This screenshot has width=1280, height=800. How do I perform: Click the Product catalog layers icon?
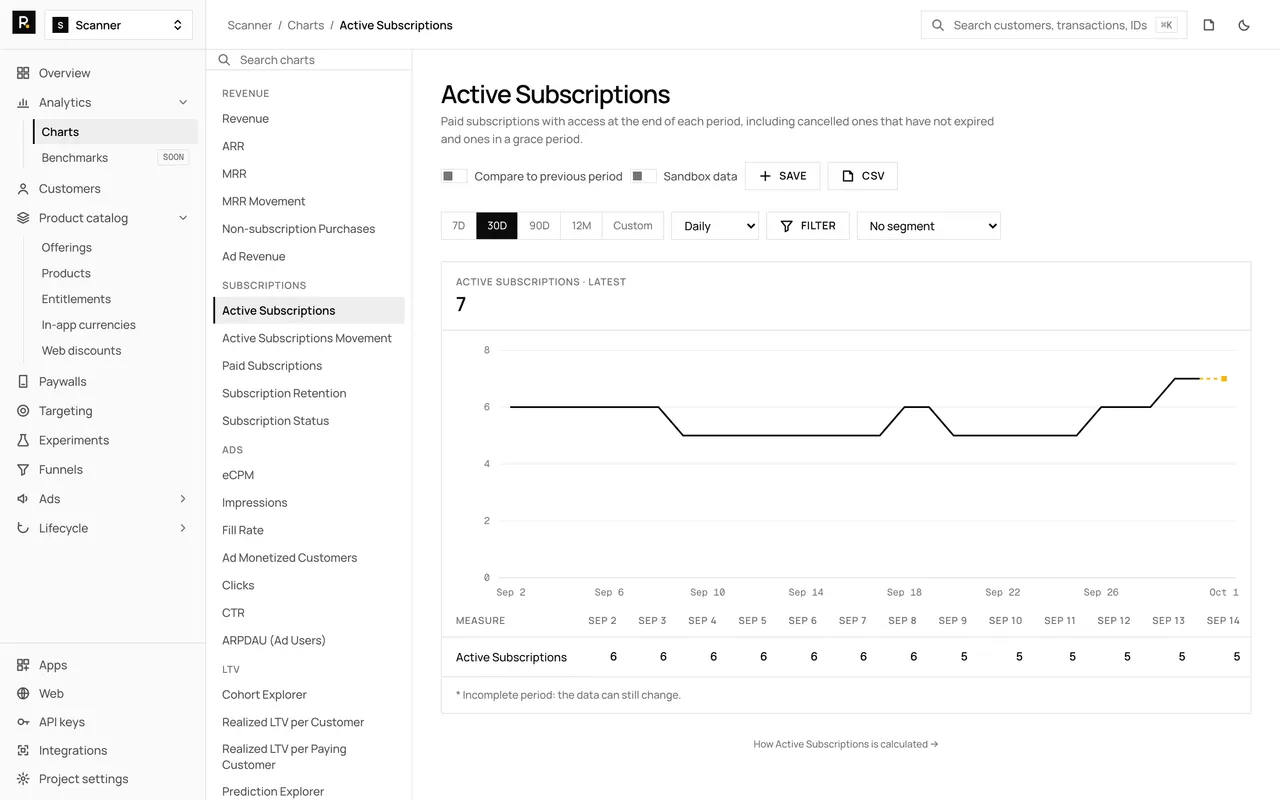23,218
